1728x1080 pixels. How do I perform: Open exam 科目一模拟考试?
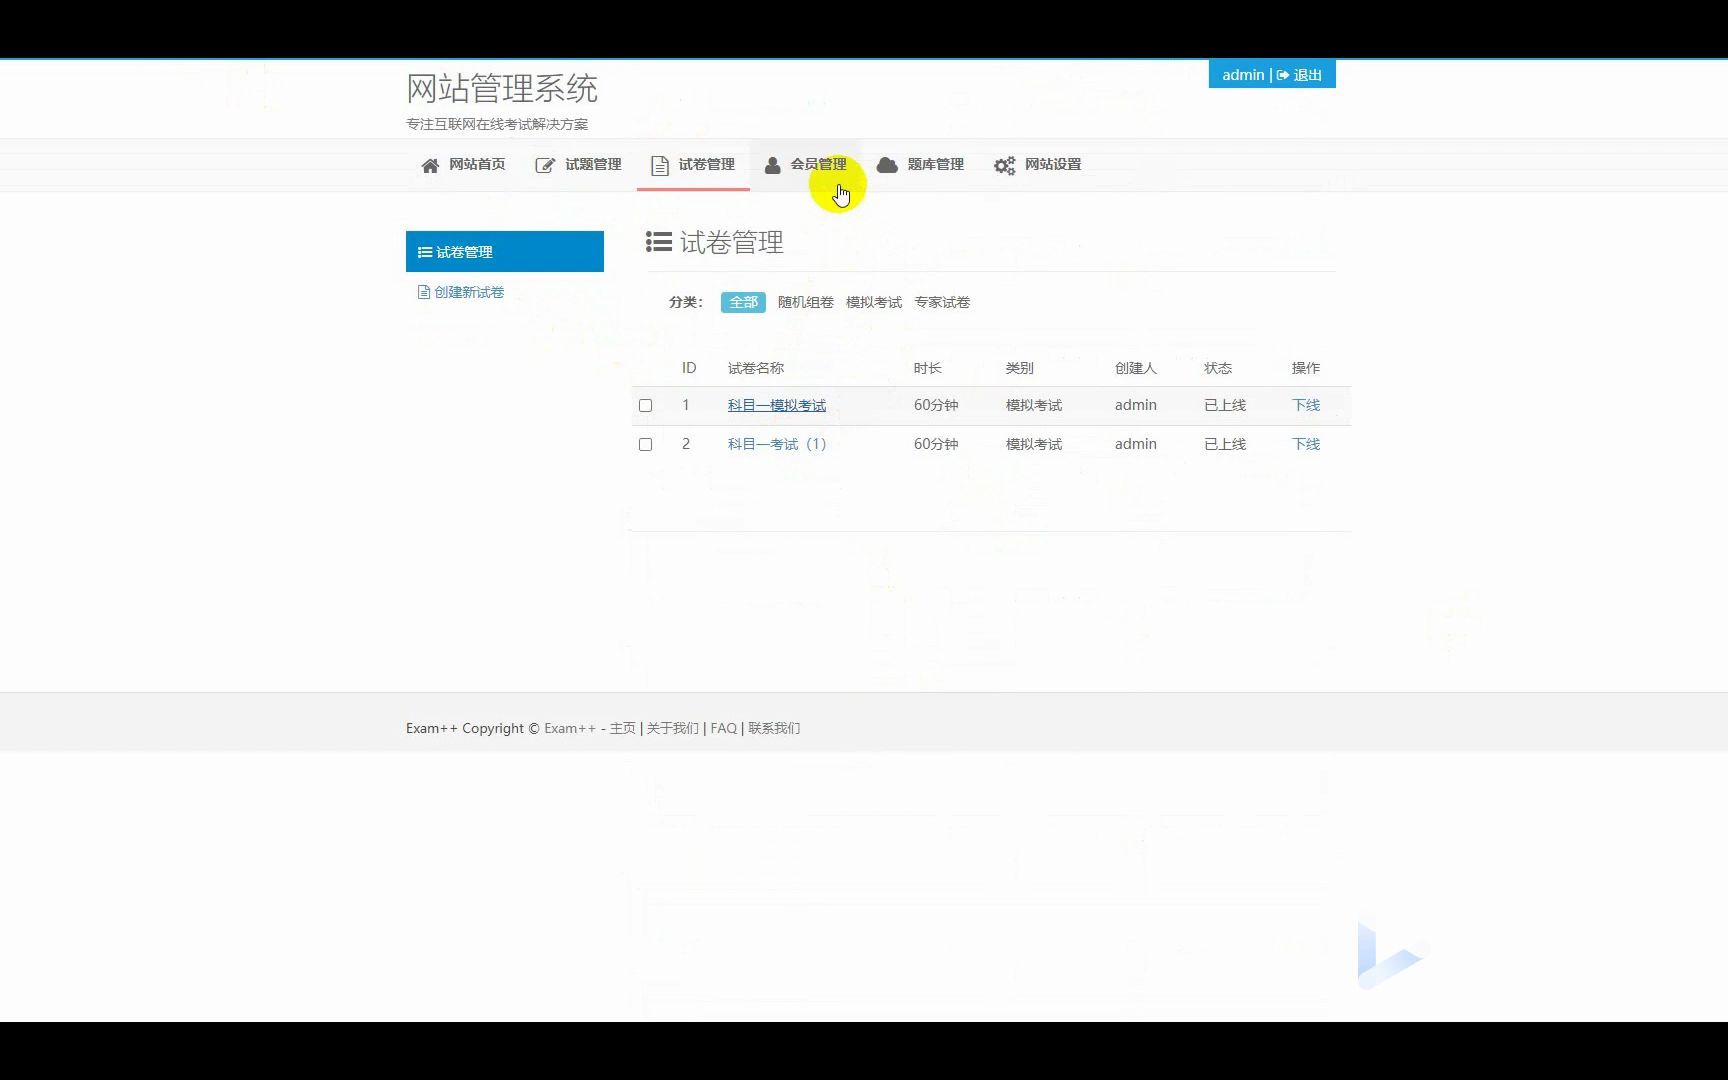pos(777,405)
